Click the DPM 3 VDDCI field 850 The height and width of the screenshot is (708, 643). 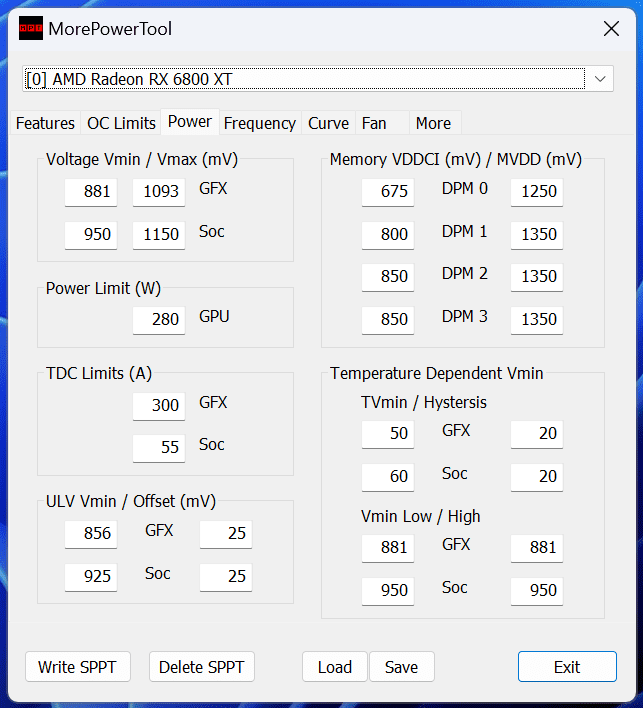pos(388,320)
